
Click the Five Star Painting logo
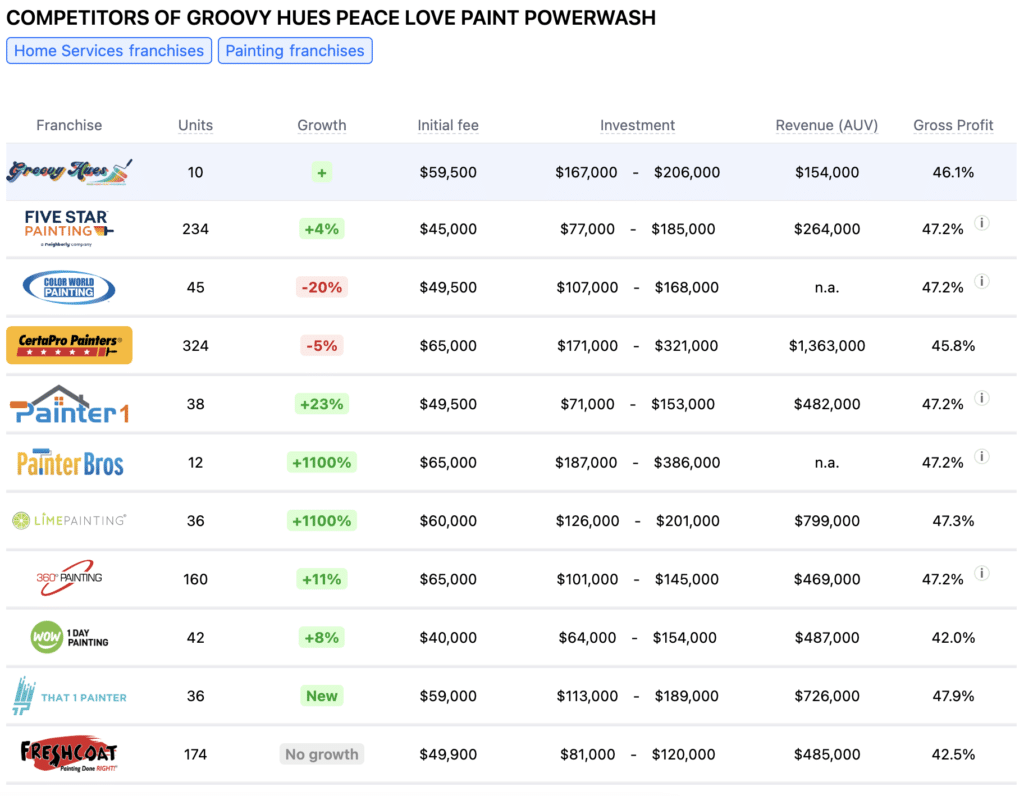tap(69, 228)
